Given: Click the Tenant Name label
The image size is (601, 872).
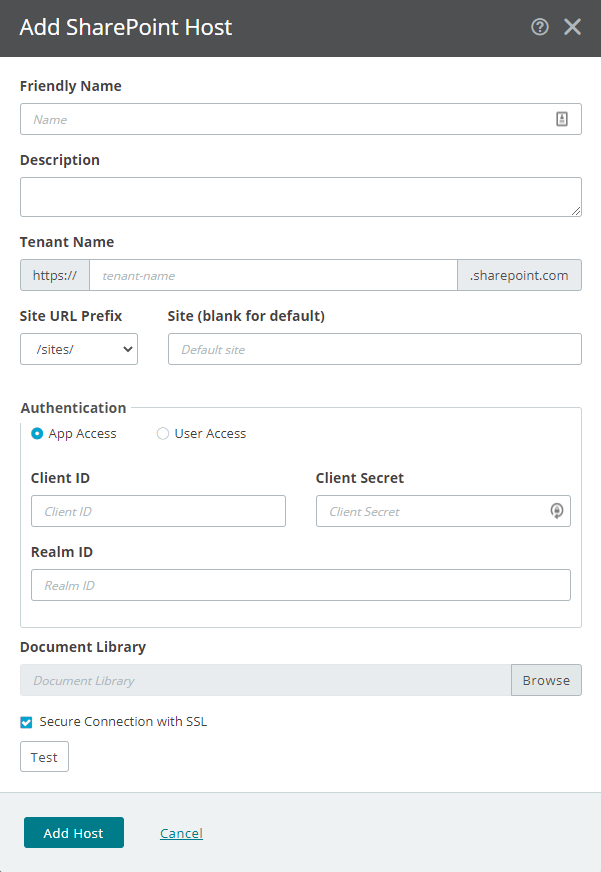Looking at the screenshot, I should (67, 242).
